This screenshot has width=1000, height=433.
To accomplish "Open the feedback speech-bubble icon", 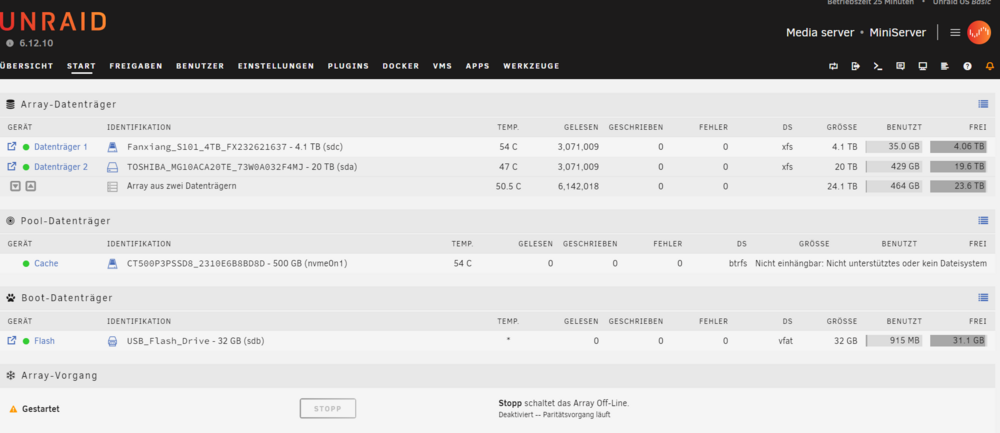I will [x=900, y=66].
